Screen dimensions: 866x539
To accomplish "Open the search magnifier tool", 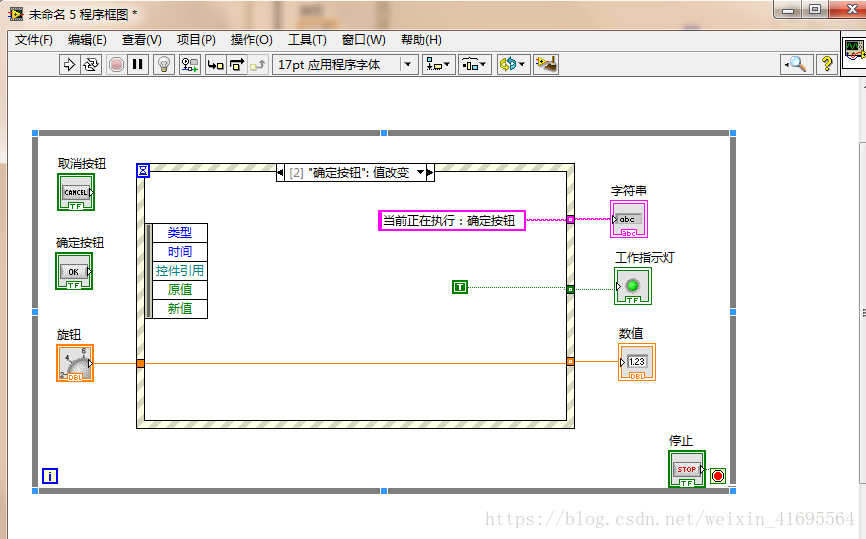I will (x=795, y=64).
